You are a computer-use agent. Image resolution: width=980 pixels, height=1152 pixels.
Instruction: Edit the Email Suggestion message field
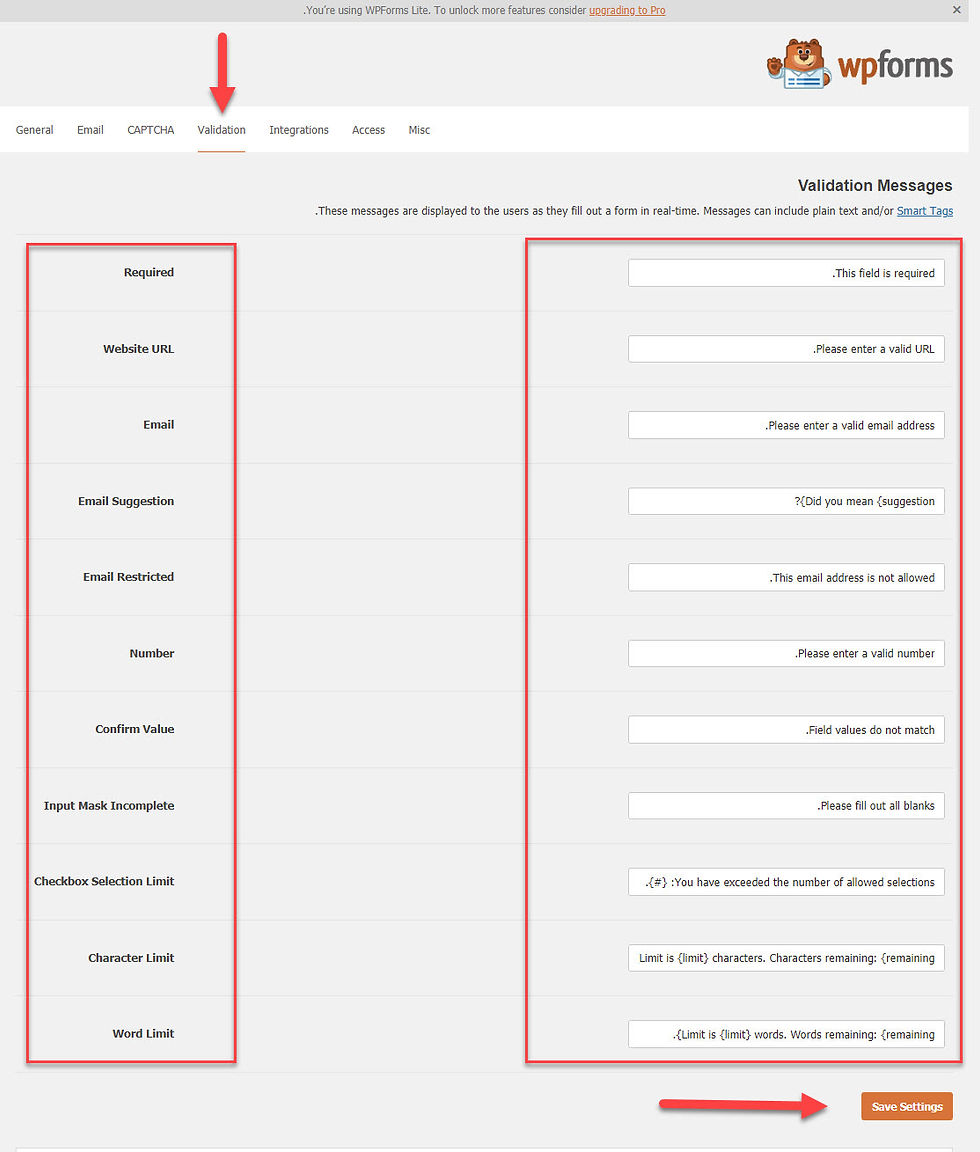786,501
